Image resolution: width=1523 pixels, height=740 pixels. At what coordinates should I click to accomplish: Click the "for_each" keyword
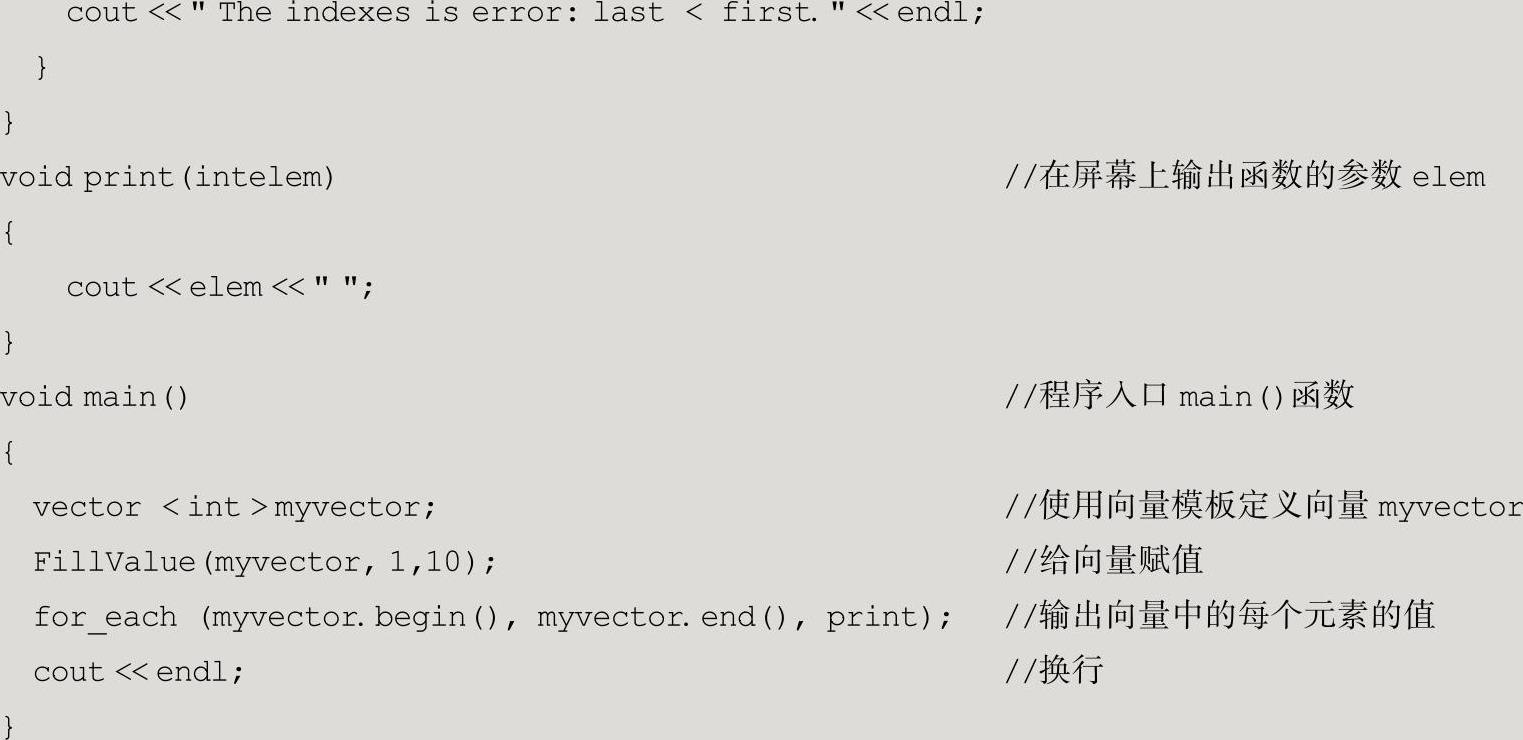pos(105,617)
